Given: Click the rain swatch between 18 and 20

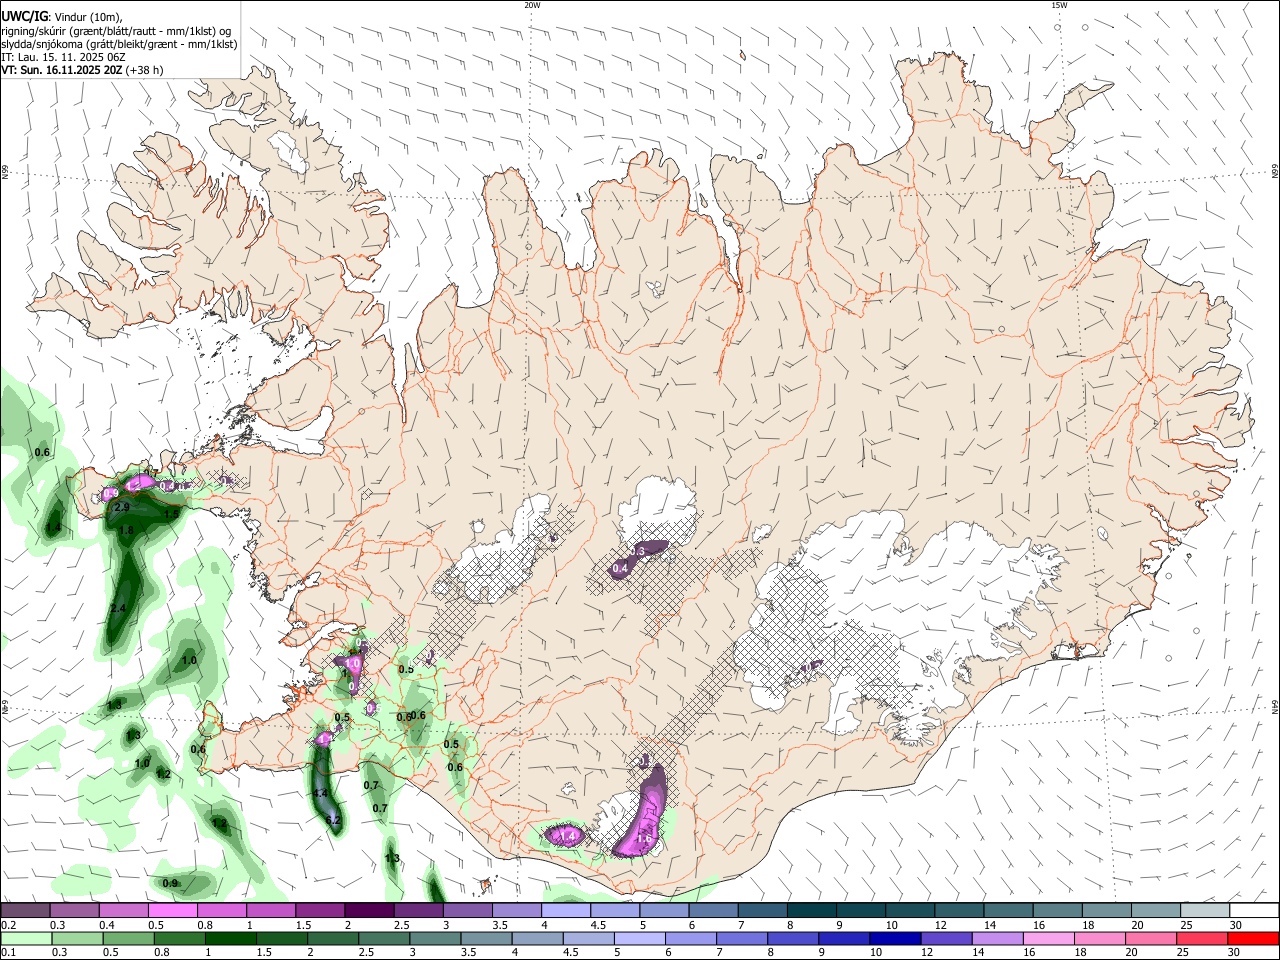Looking at the screenshot, I should [1099, 938].
